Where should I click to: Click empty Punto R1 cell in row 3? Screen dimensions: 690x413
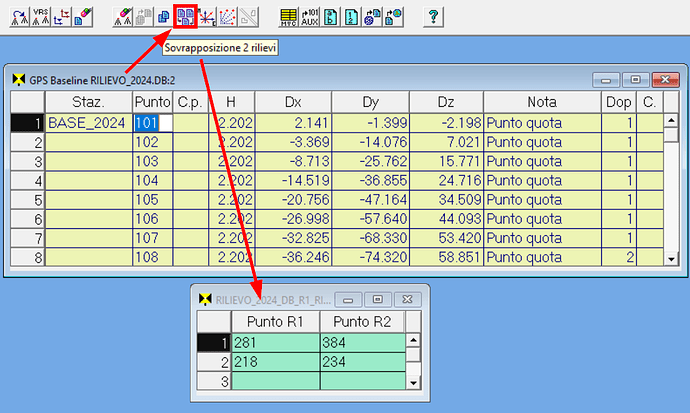[275, 381]
